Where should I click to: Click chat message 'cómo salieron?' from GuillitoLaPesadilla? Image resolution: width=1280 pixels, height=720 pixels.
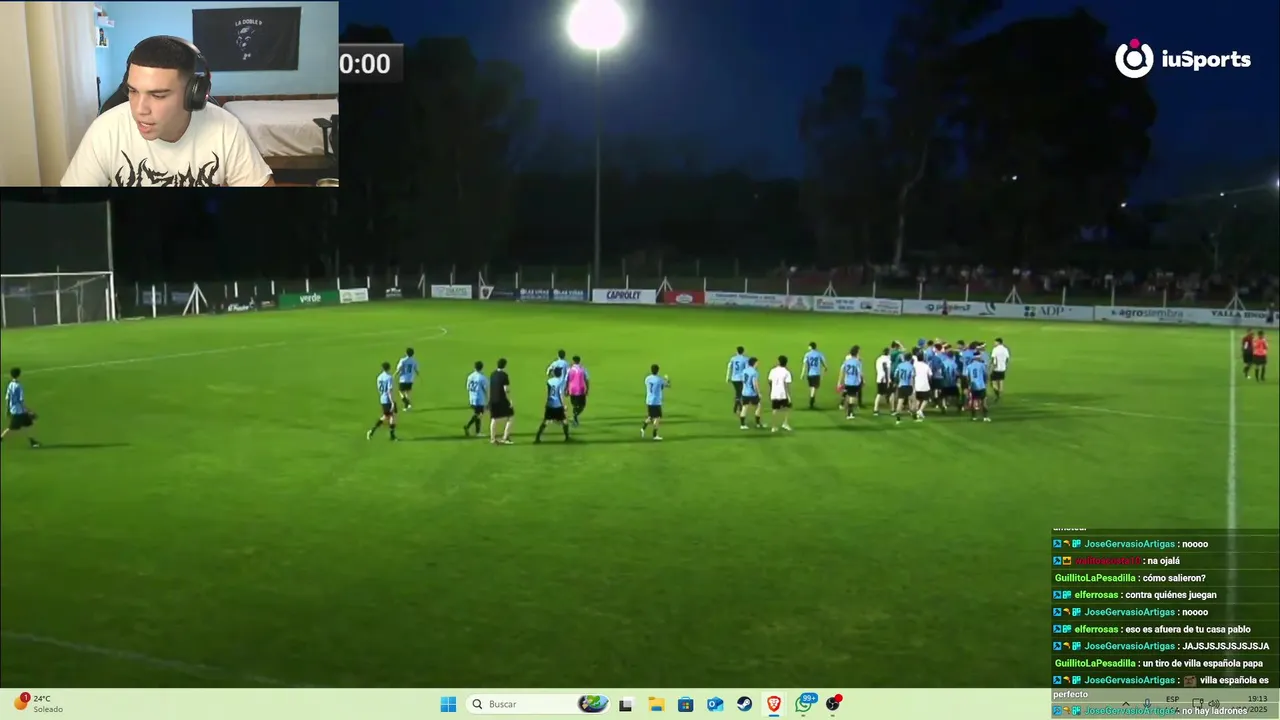tap(1173, 578)
